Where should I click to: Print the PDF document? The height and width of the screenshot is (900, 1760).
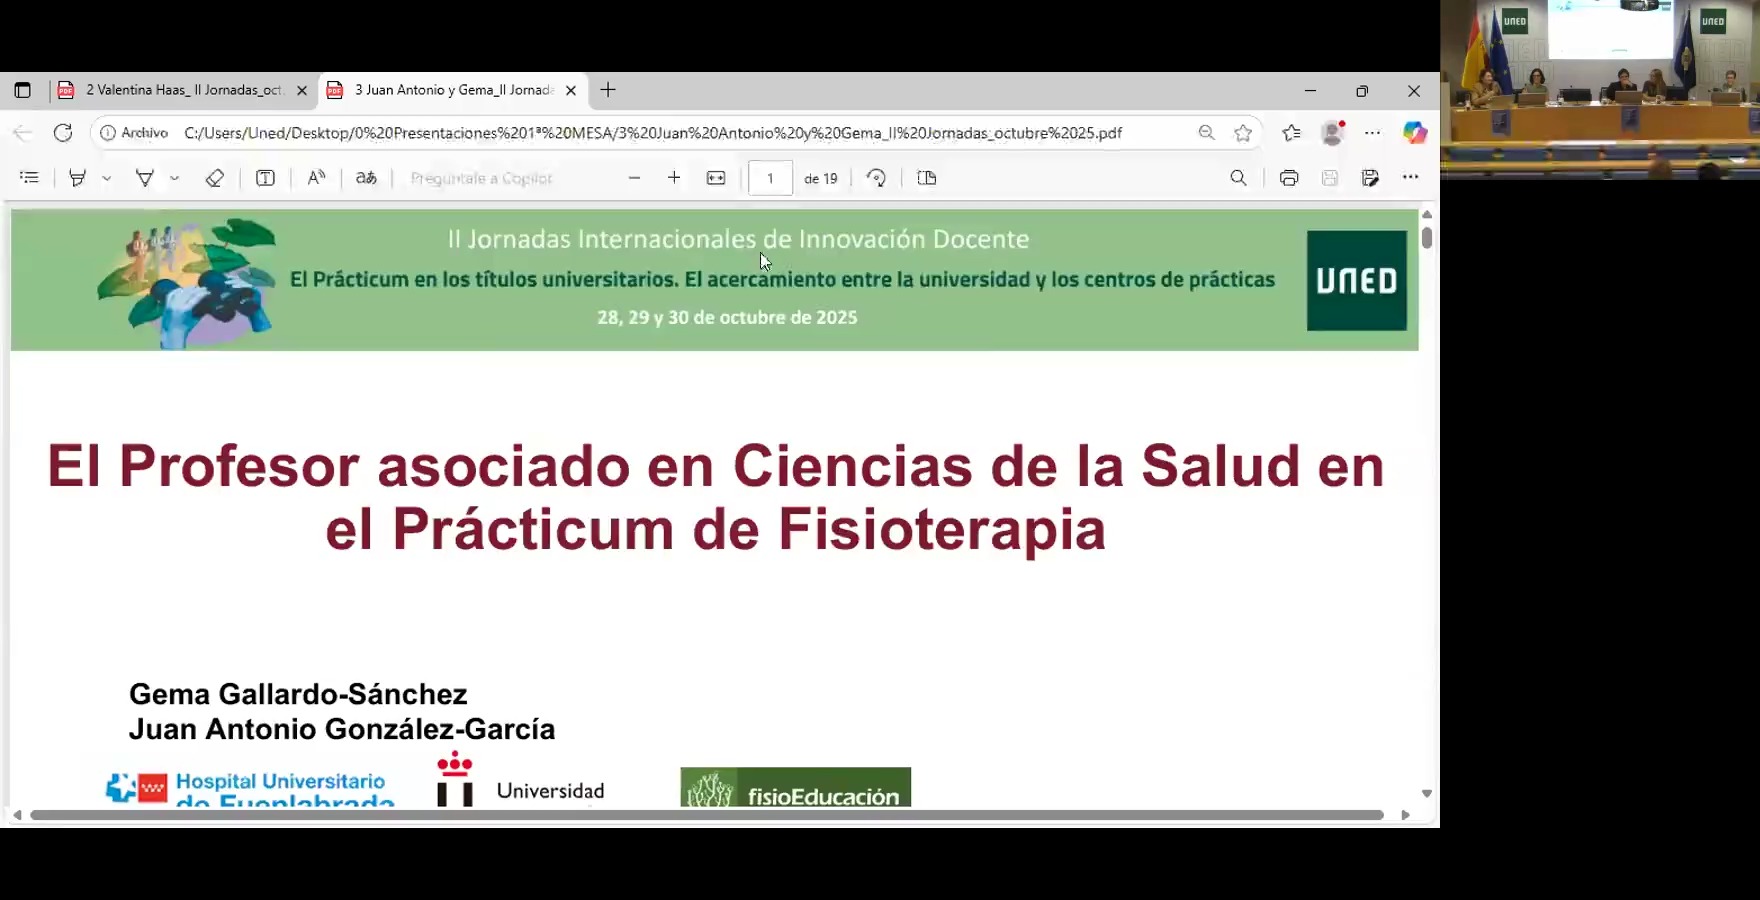tap(1289, 177)
